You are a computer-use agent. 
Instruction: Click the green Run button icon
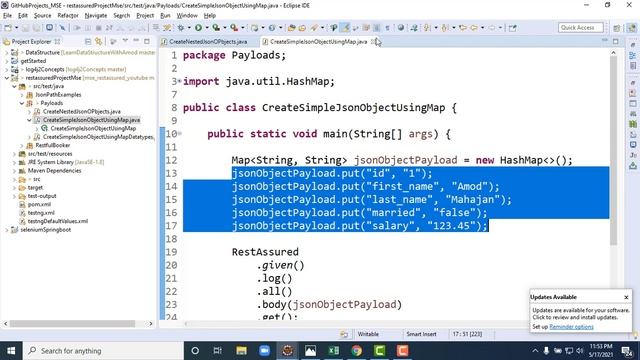click(x=198, y=28)
